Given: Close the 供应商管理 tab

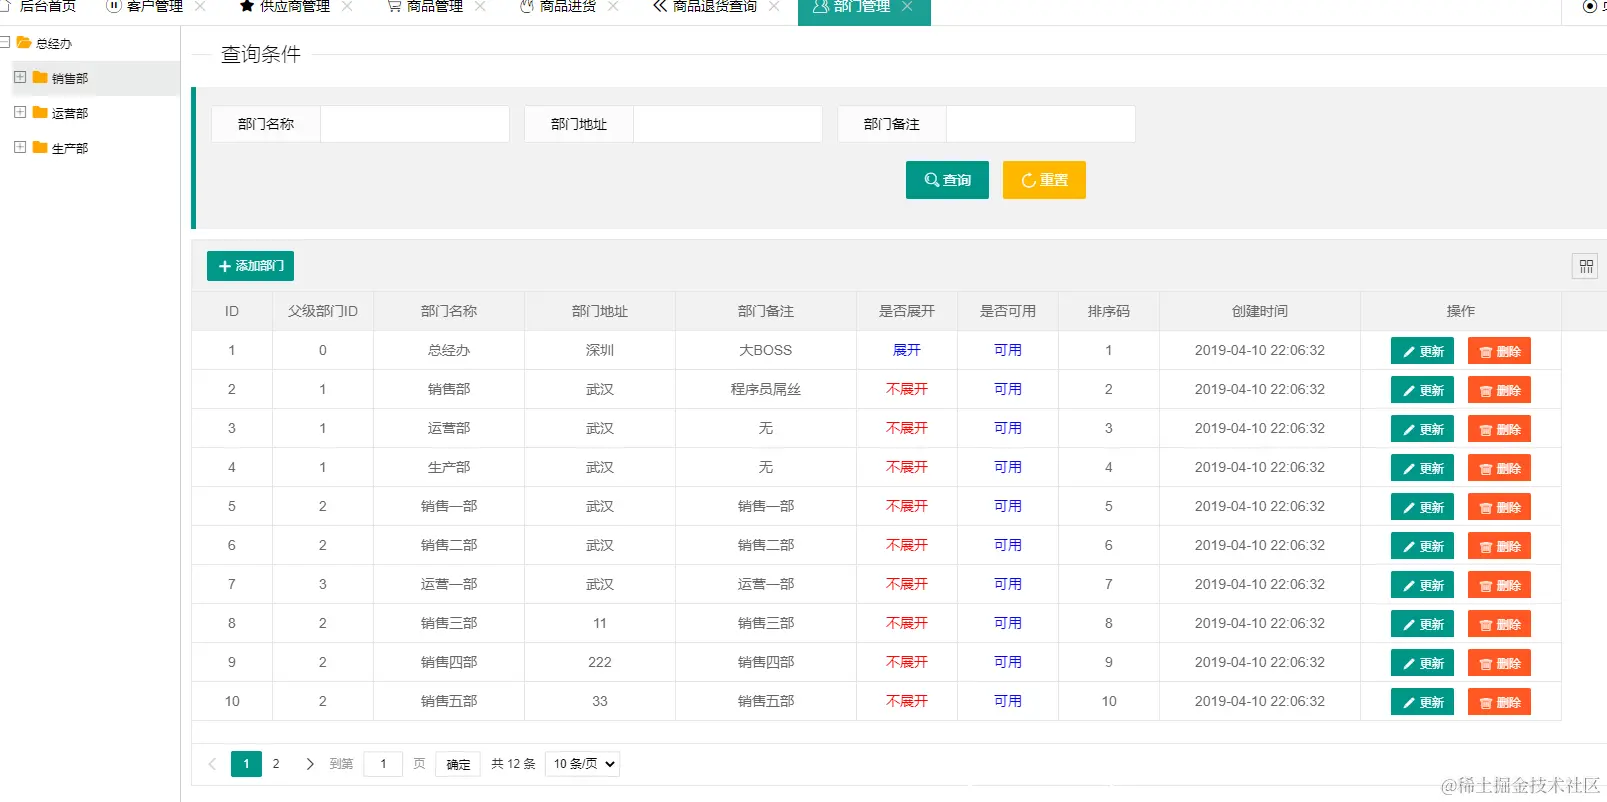Looking at the screenshot, I should (x=347, y=6).
